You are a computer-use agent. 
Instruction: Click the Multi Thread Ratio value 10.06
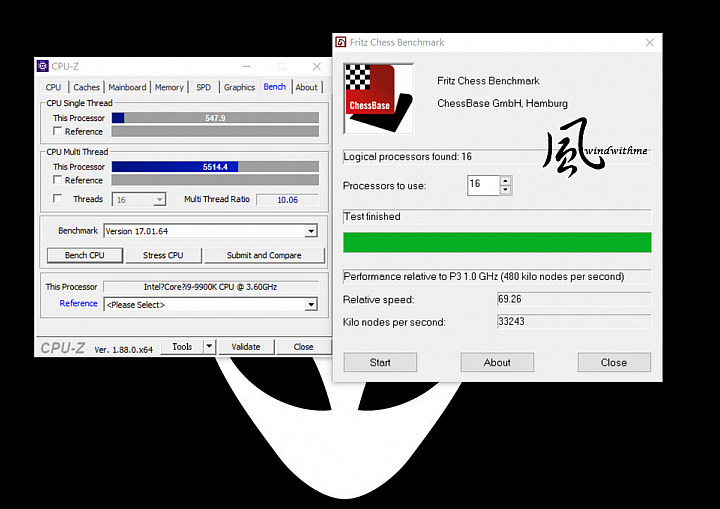(x=287, y=200)
